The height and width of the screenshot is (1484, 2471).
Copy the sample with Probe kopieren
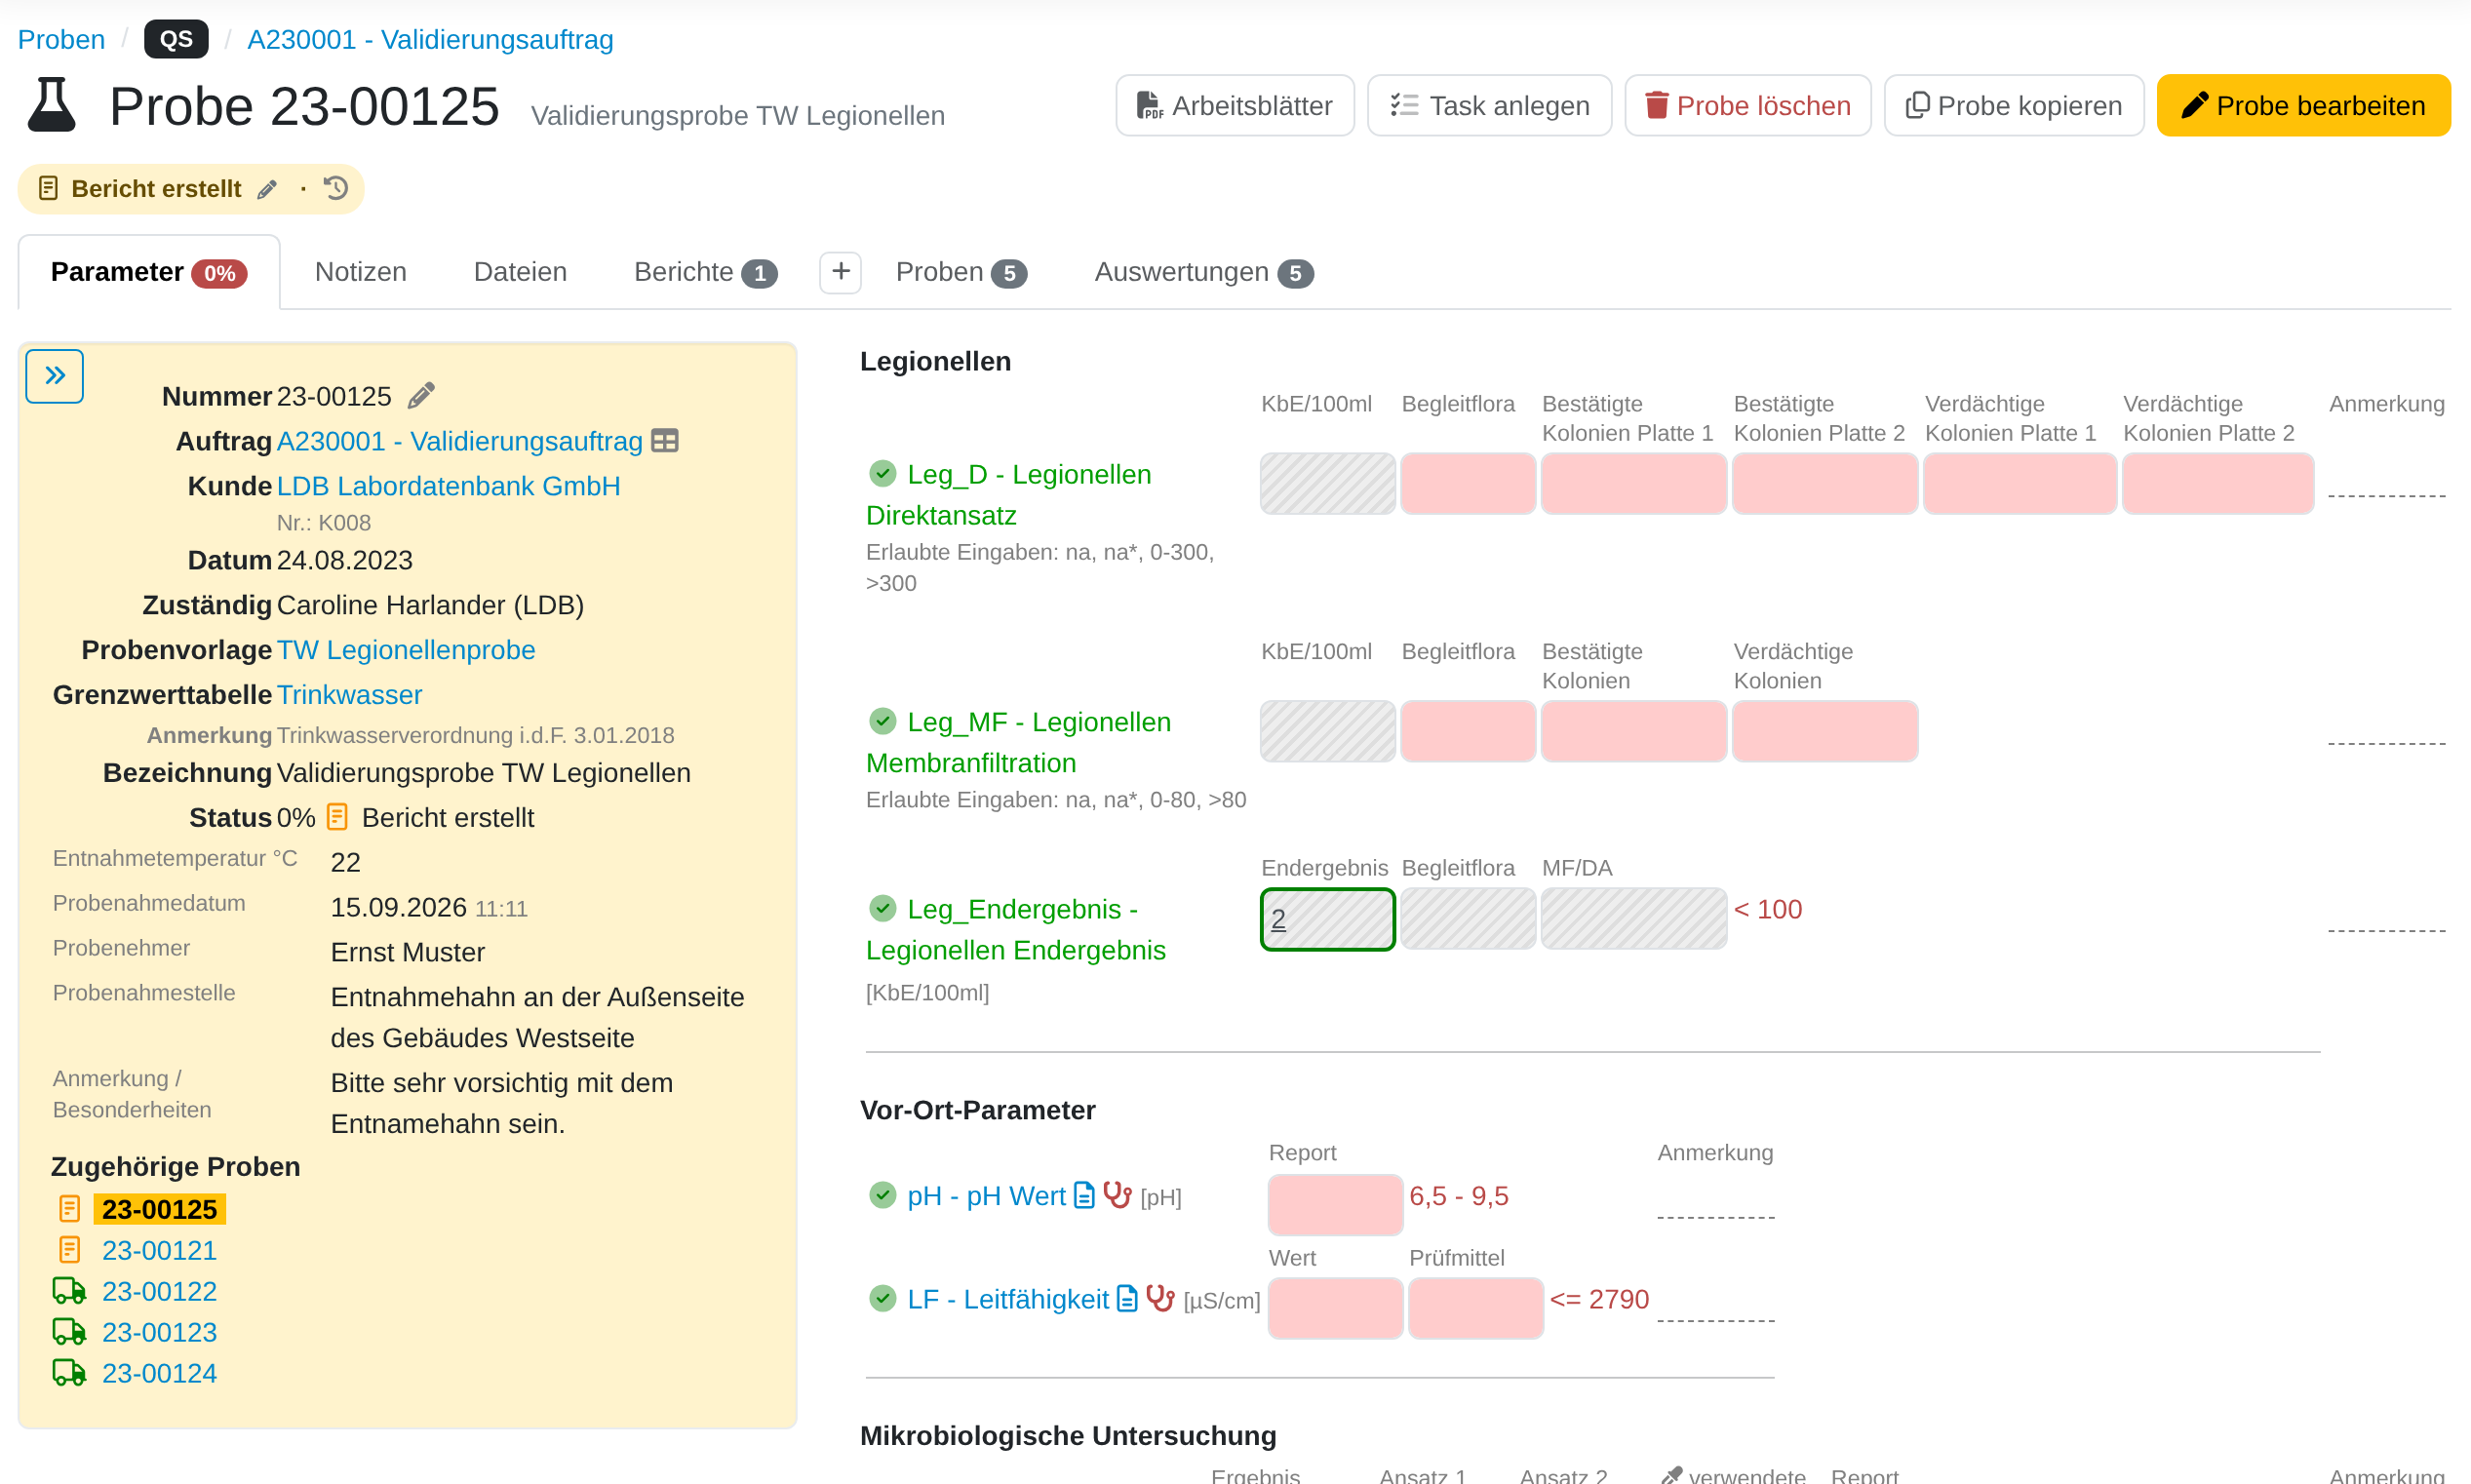tap(2014, 105)
